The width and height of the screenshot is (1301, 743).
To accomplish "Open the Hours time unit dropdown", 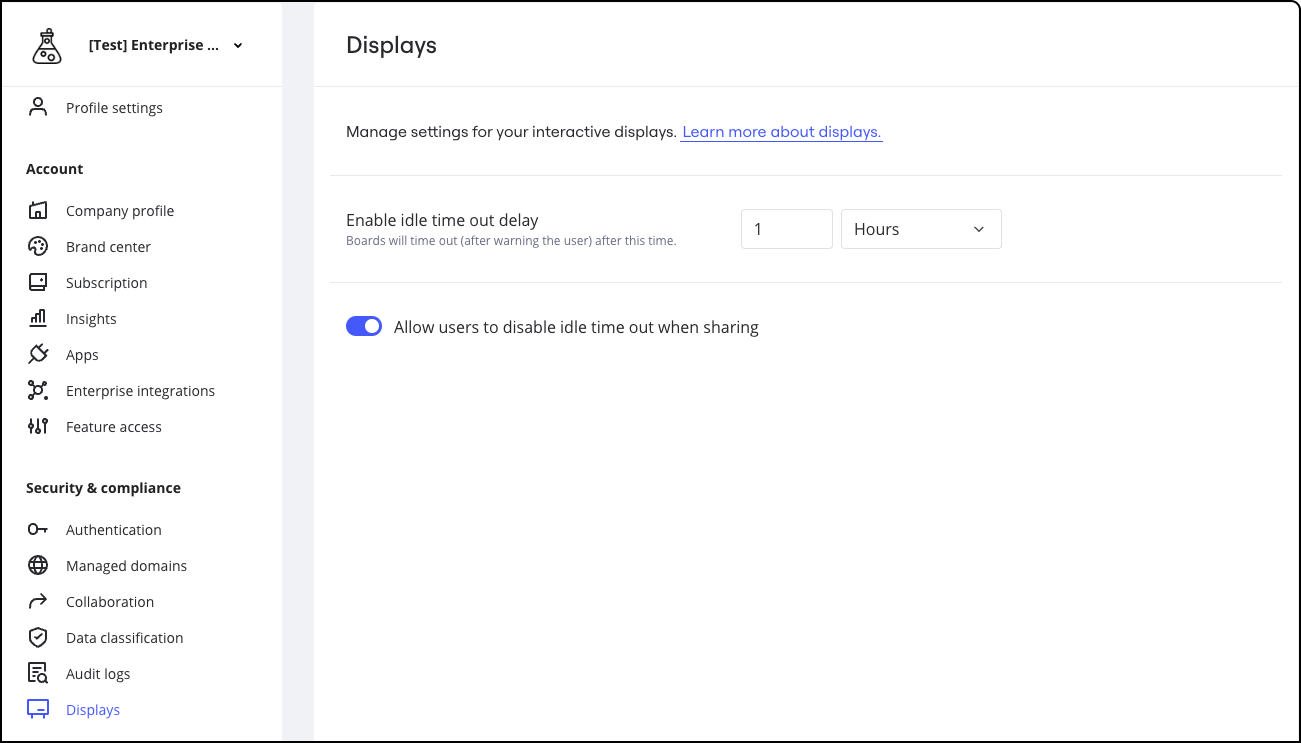I will (920, 229).
